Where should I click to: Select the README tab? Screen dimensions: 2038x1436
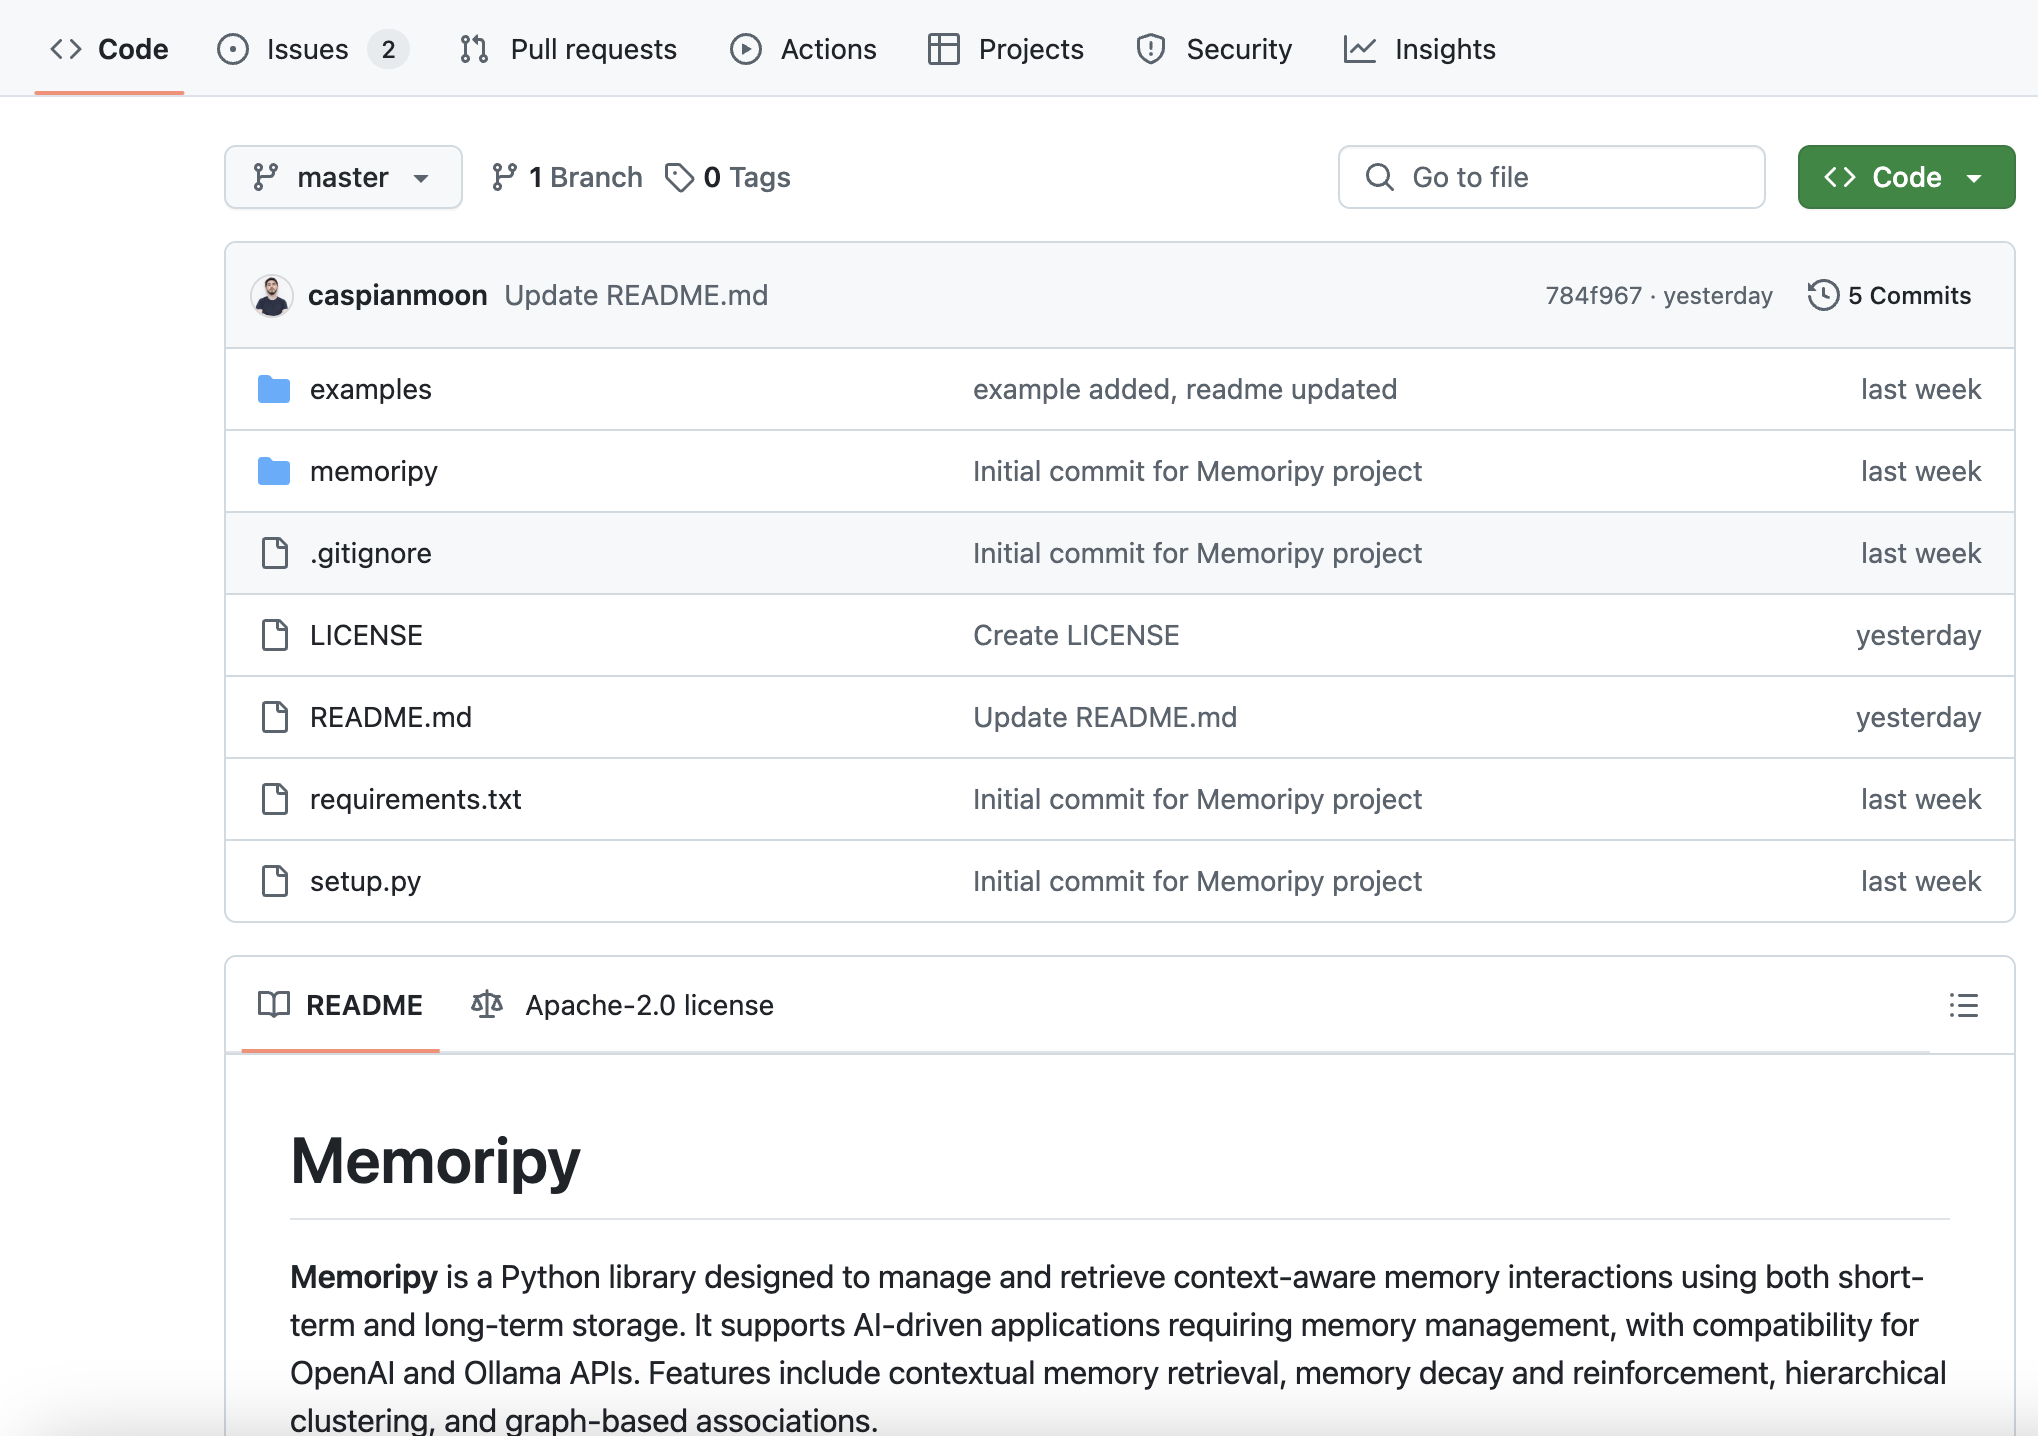coord(342,1004)
